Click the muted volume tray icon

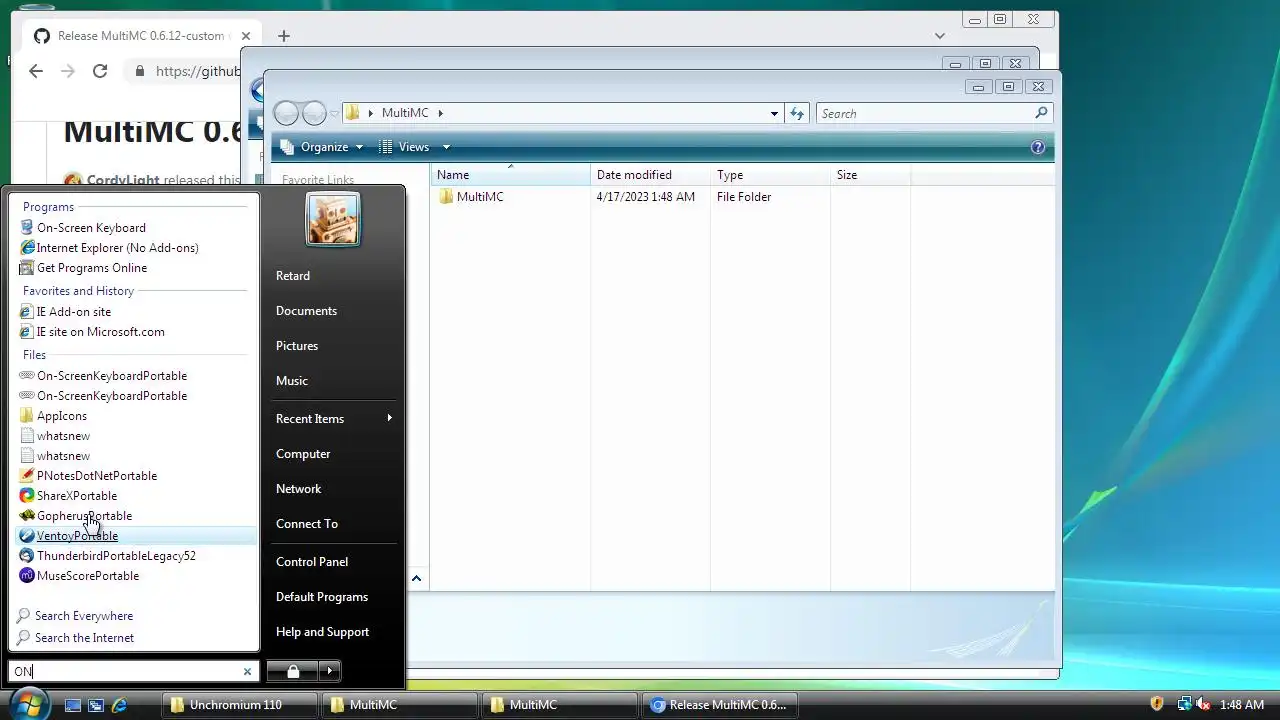tap(1203, 705)
